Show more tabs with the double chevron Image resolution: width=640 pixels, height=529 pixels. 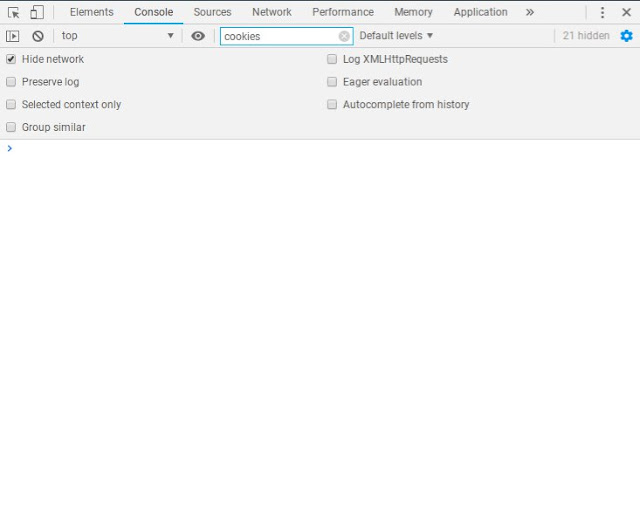coord(530,12)
